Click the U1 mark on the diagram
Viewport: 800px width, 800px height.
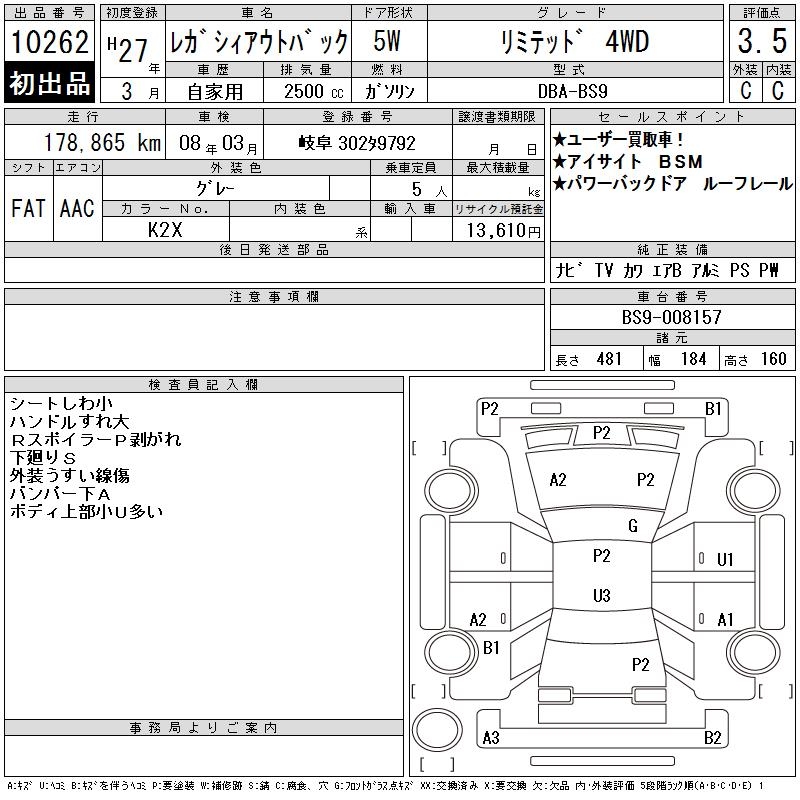click(725, 560)
